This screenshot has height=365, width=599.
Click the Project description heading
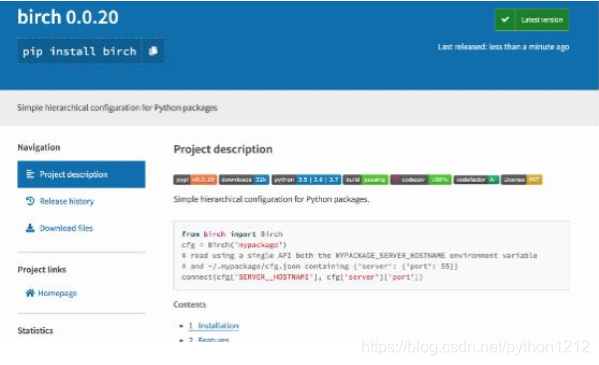point(223,149)
